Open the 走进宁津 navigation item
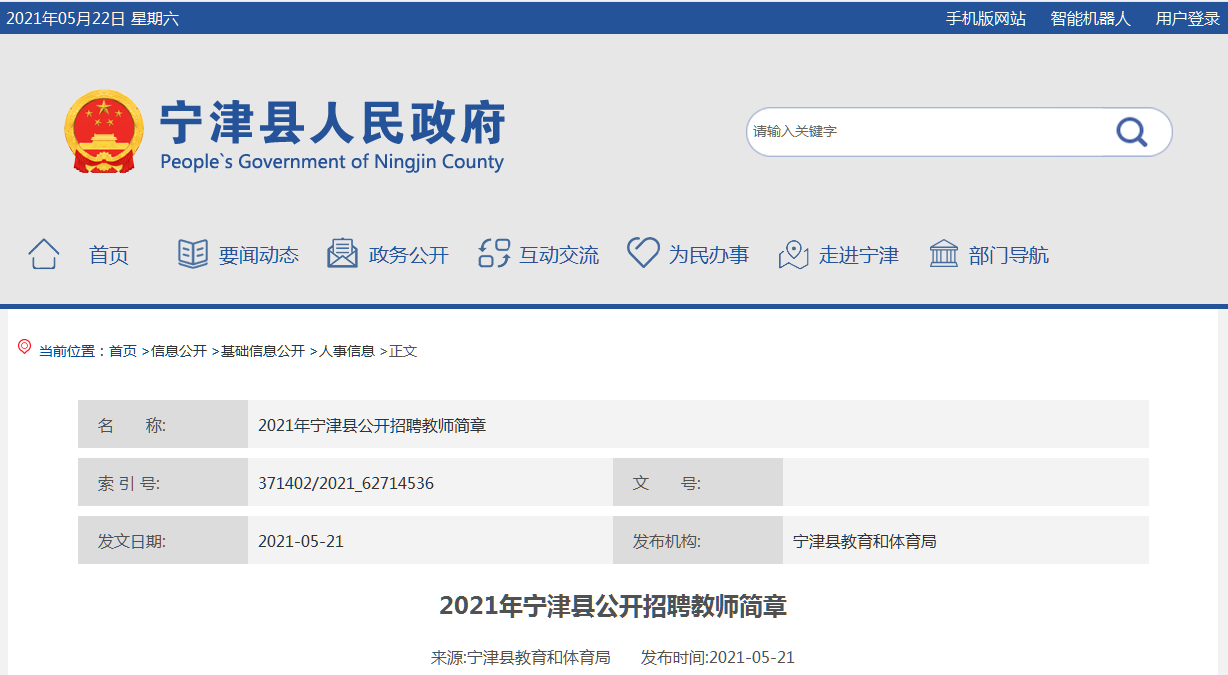The width and height of the screenshot is (1228, 675). tap(859, 255)
